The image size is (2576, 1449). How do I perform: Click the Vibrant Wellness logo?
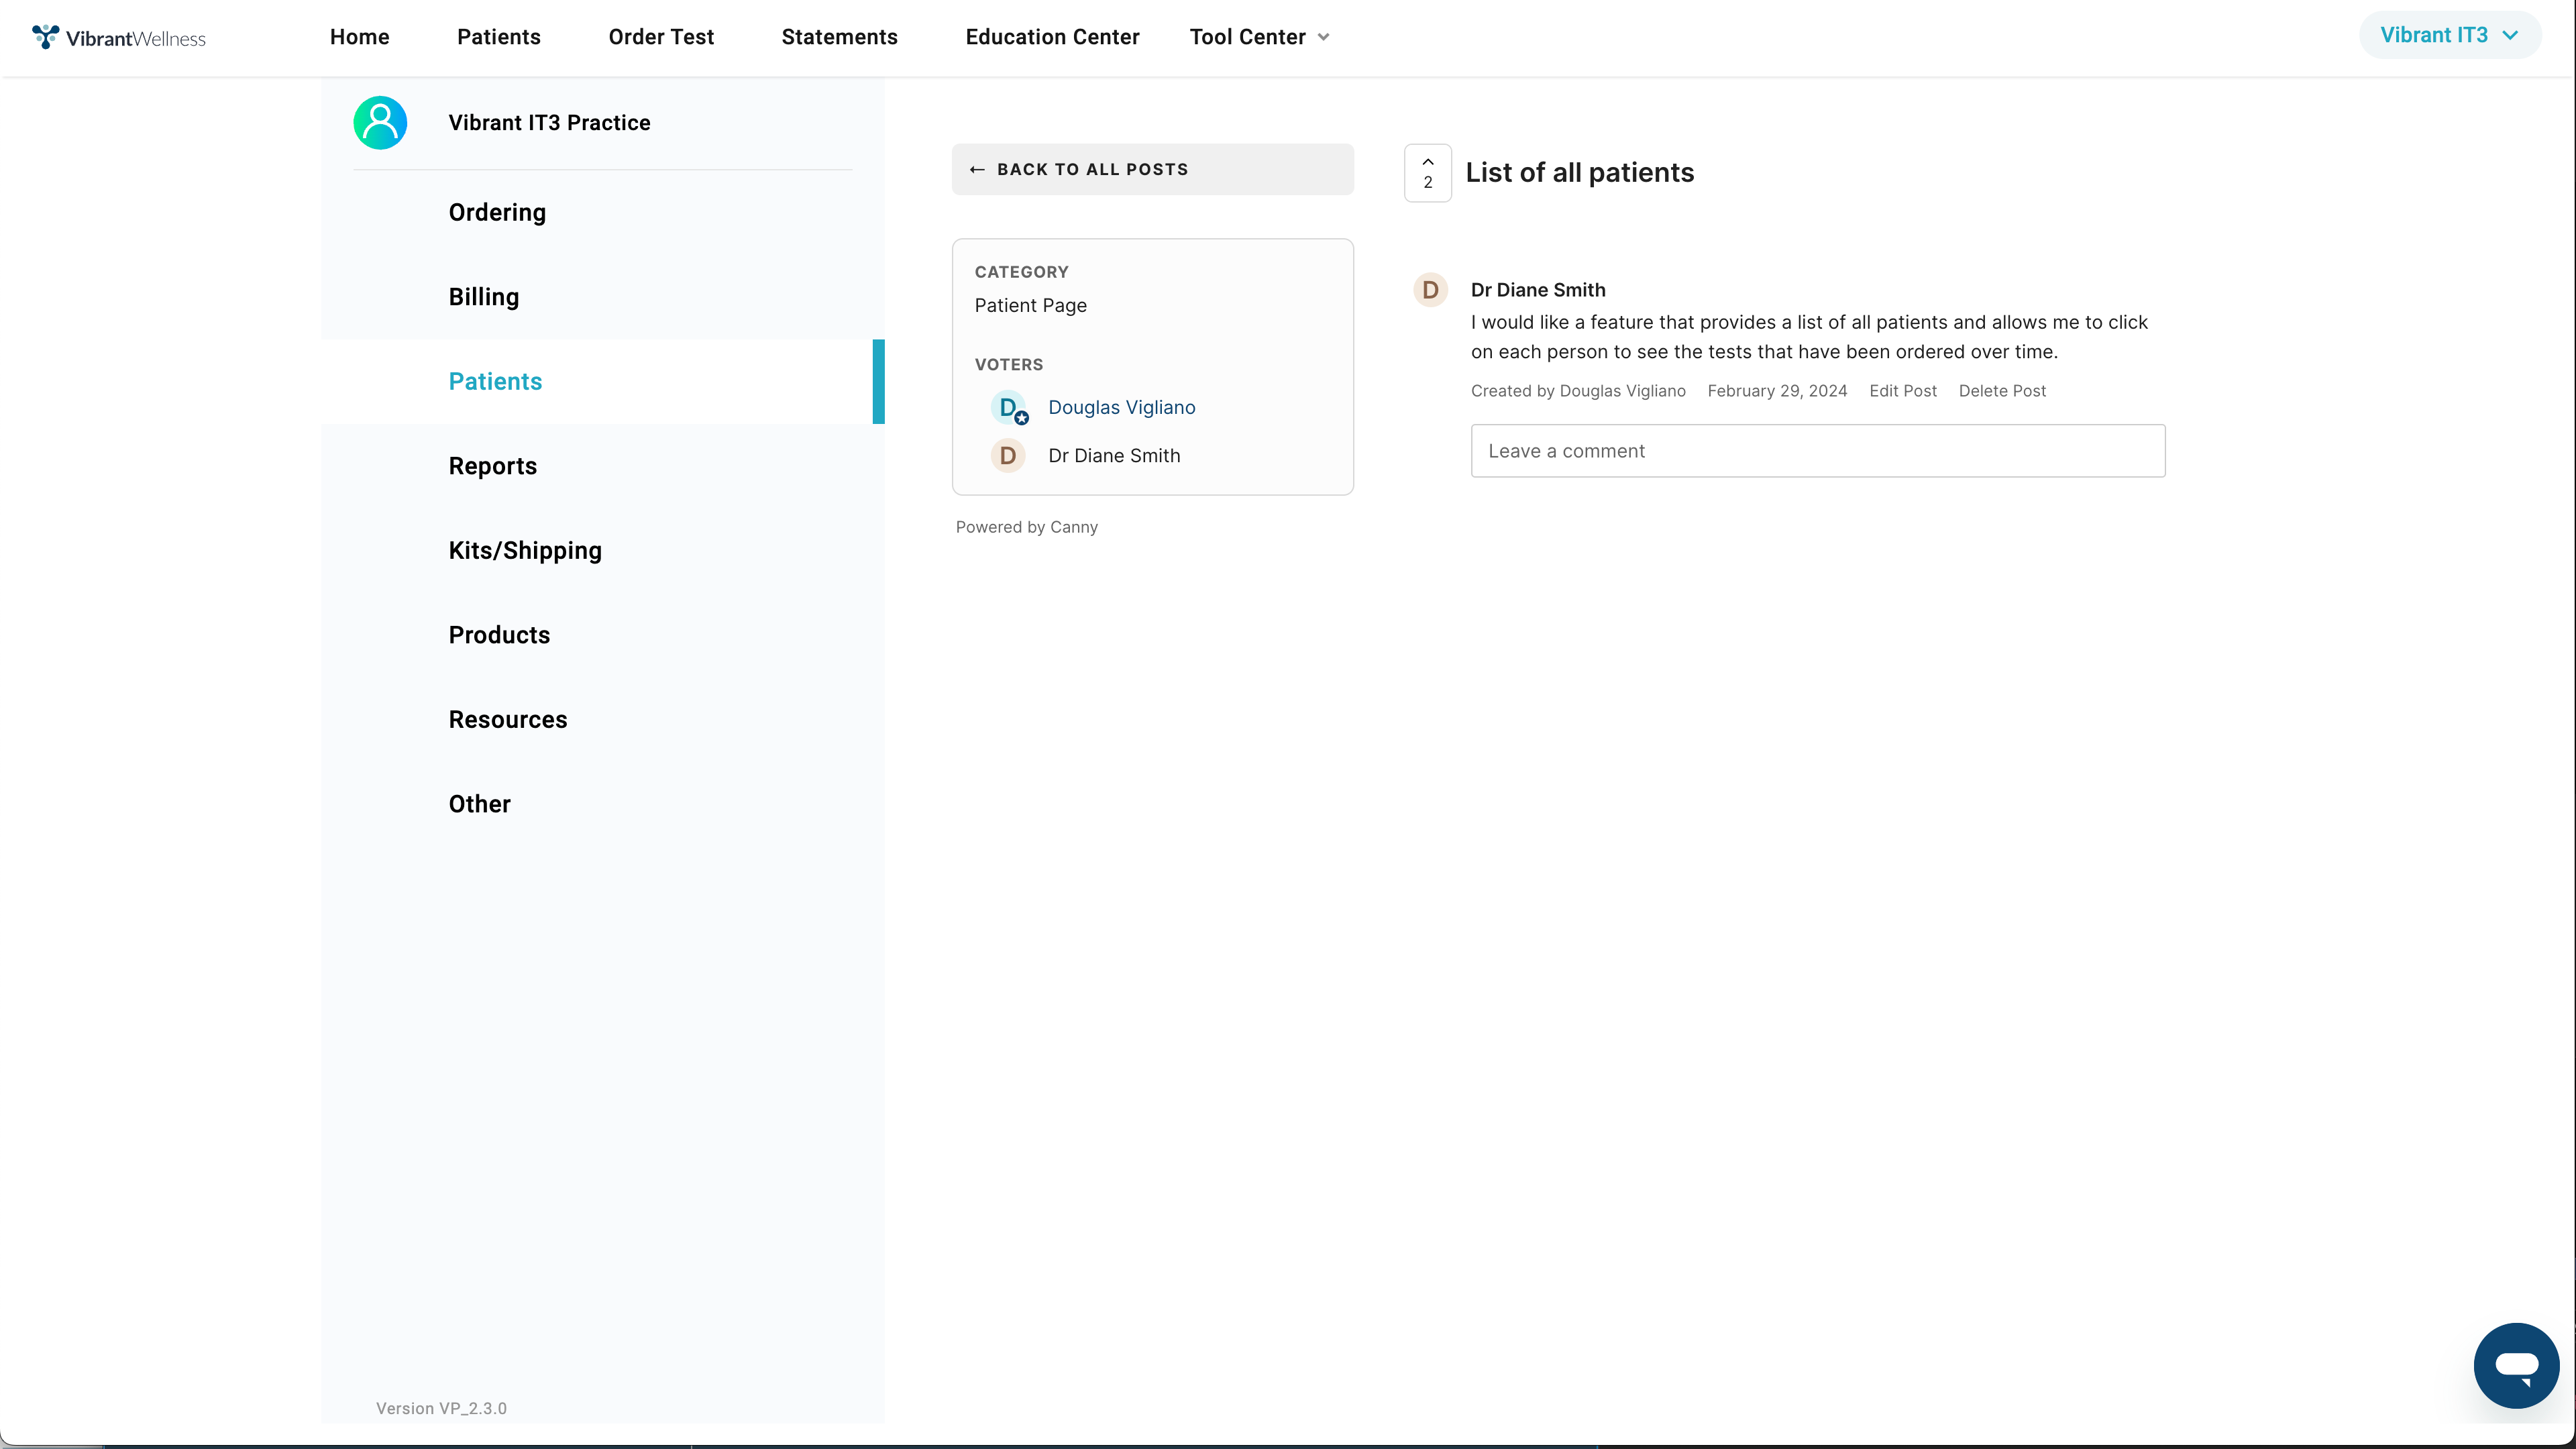coord(118,37)
